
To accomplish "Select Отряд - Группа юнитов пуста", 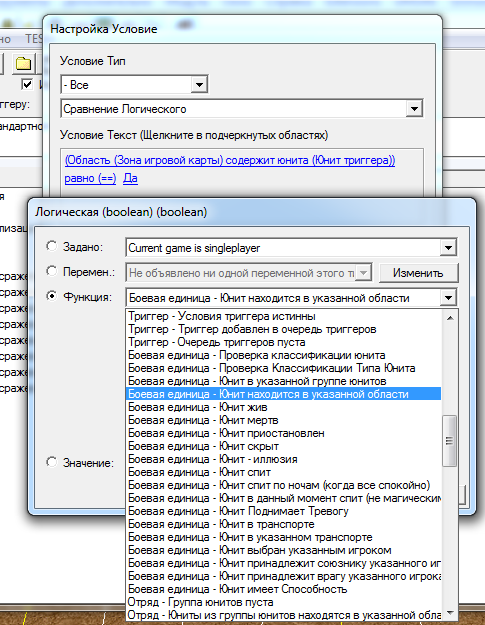I will coord(283,602).
